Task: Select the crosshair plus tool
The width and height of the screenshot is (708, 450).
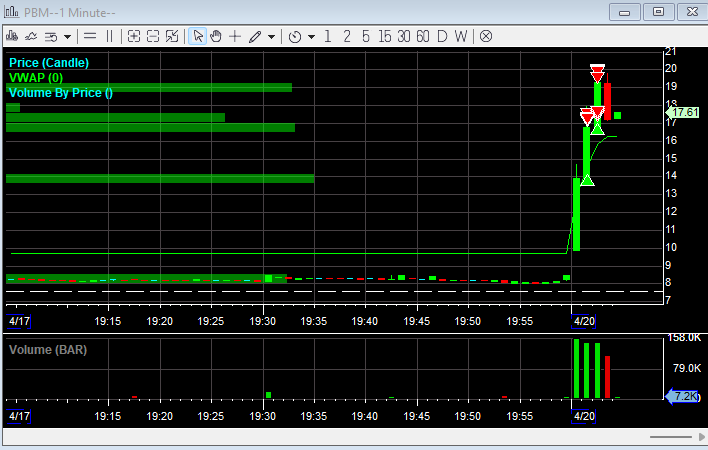Action: (x=235, y=36)
